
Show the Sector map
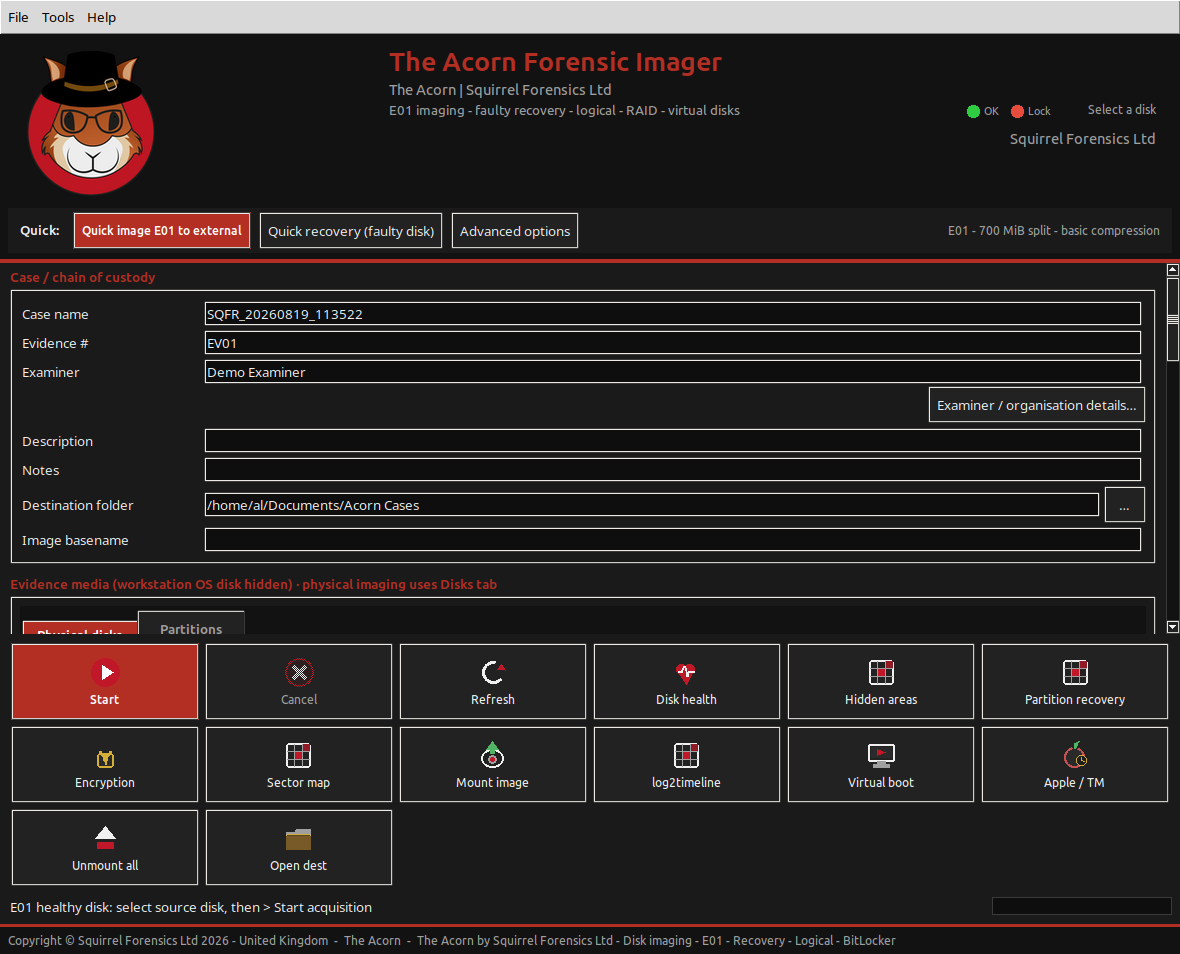click(299, 764)
